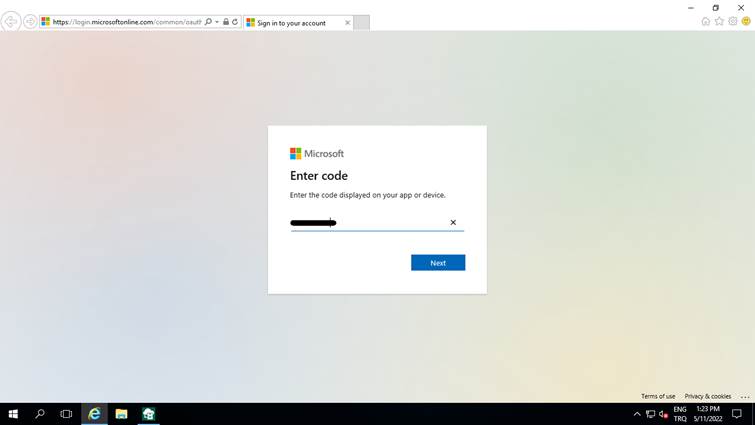Open the ellipsis more options in footer
The height and width of the screenshot is (425, 755).
coord(745,397)
